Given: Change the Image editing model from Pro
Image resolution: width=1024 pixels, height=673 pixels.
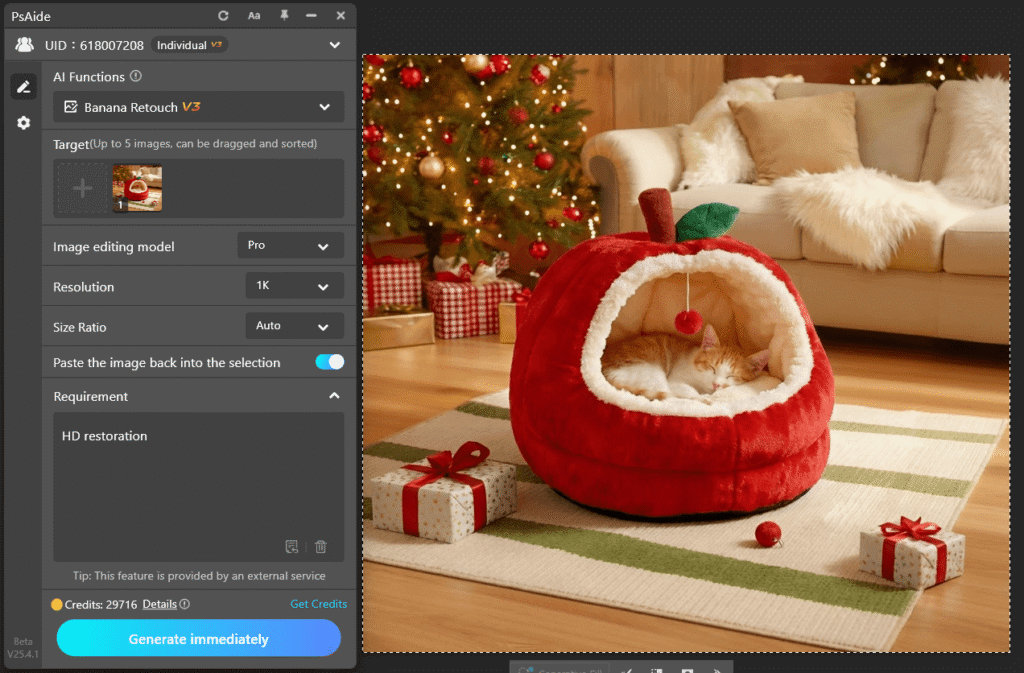Looking at the screenshot, I should pyautogui.click(x=290, y=245).
